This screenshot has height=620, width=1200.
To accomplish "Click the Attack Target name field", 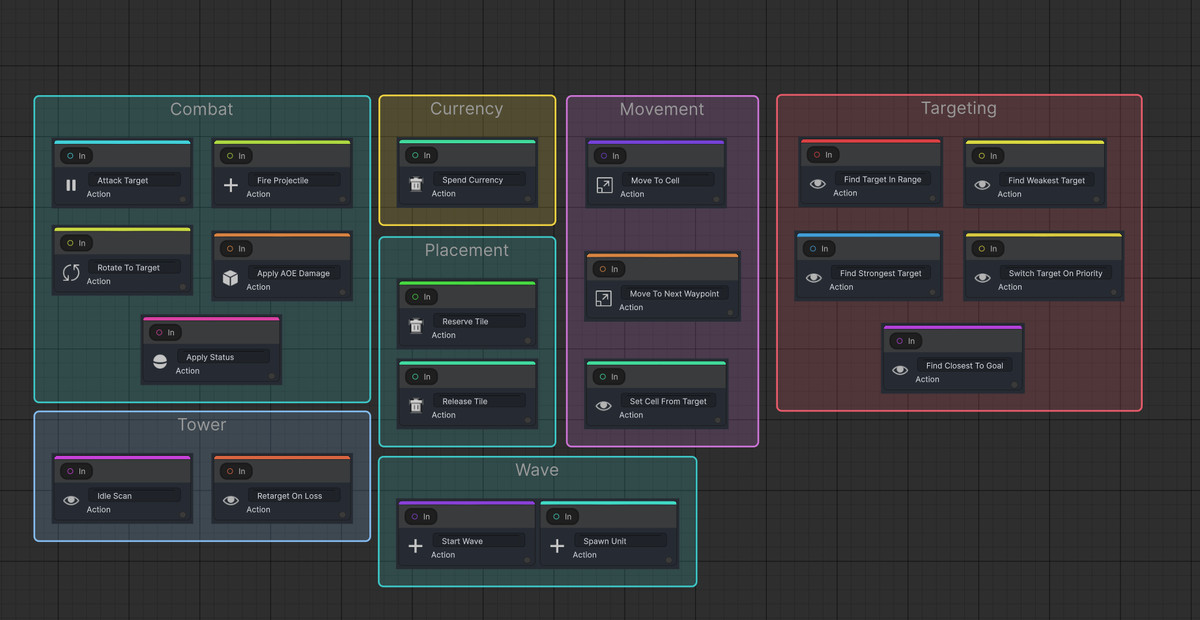I will [x=135, y=180].
